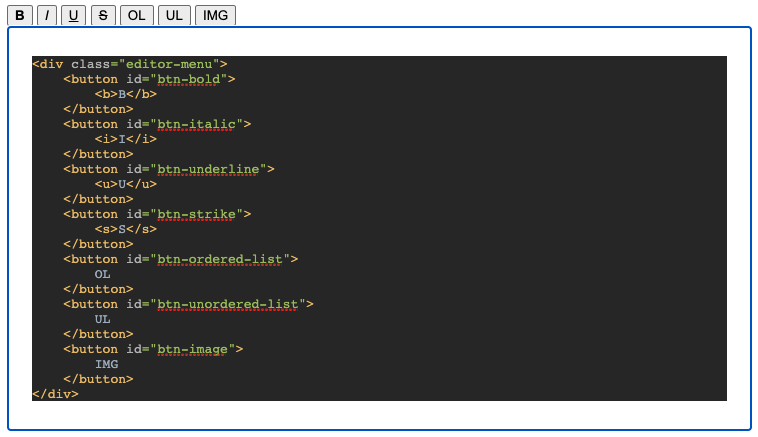Apply strikethrough with the S button
Viewport: 758px width, 437px height.
[103, 15]
